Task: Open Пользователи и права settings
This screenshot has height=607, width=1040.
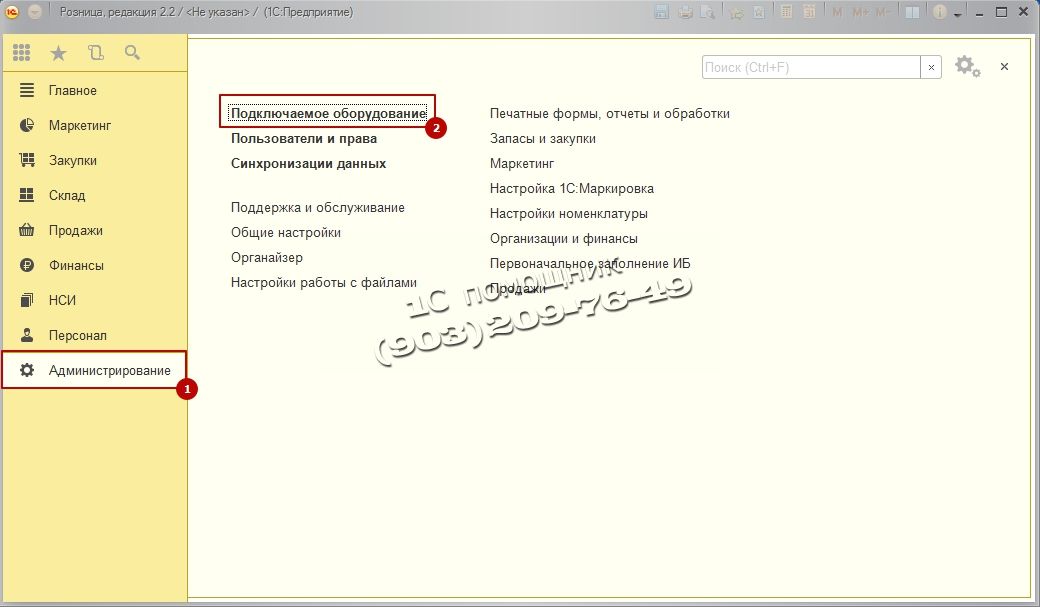Action: click(304, 139)
